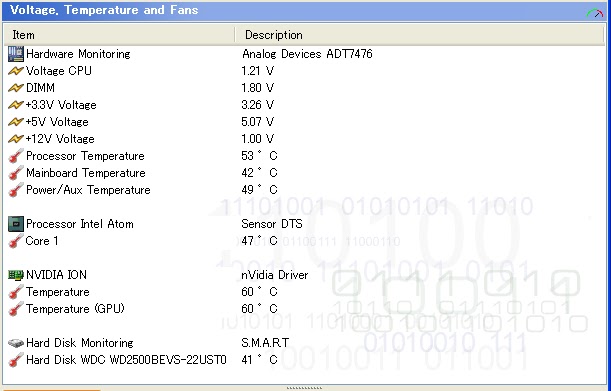Select the Power/Aux Temperature label
The width and height of the screenshot is (611, 391).
point(88,190)
